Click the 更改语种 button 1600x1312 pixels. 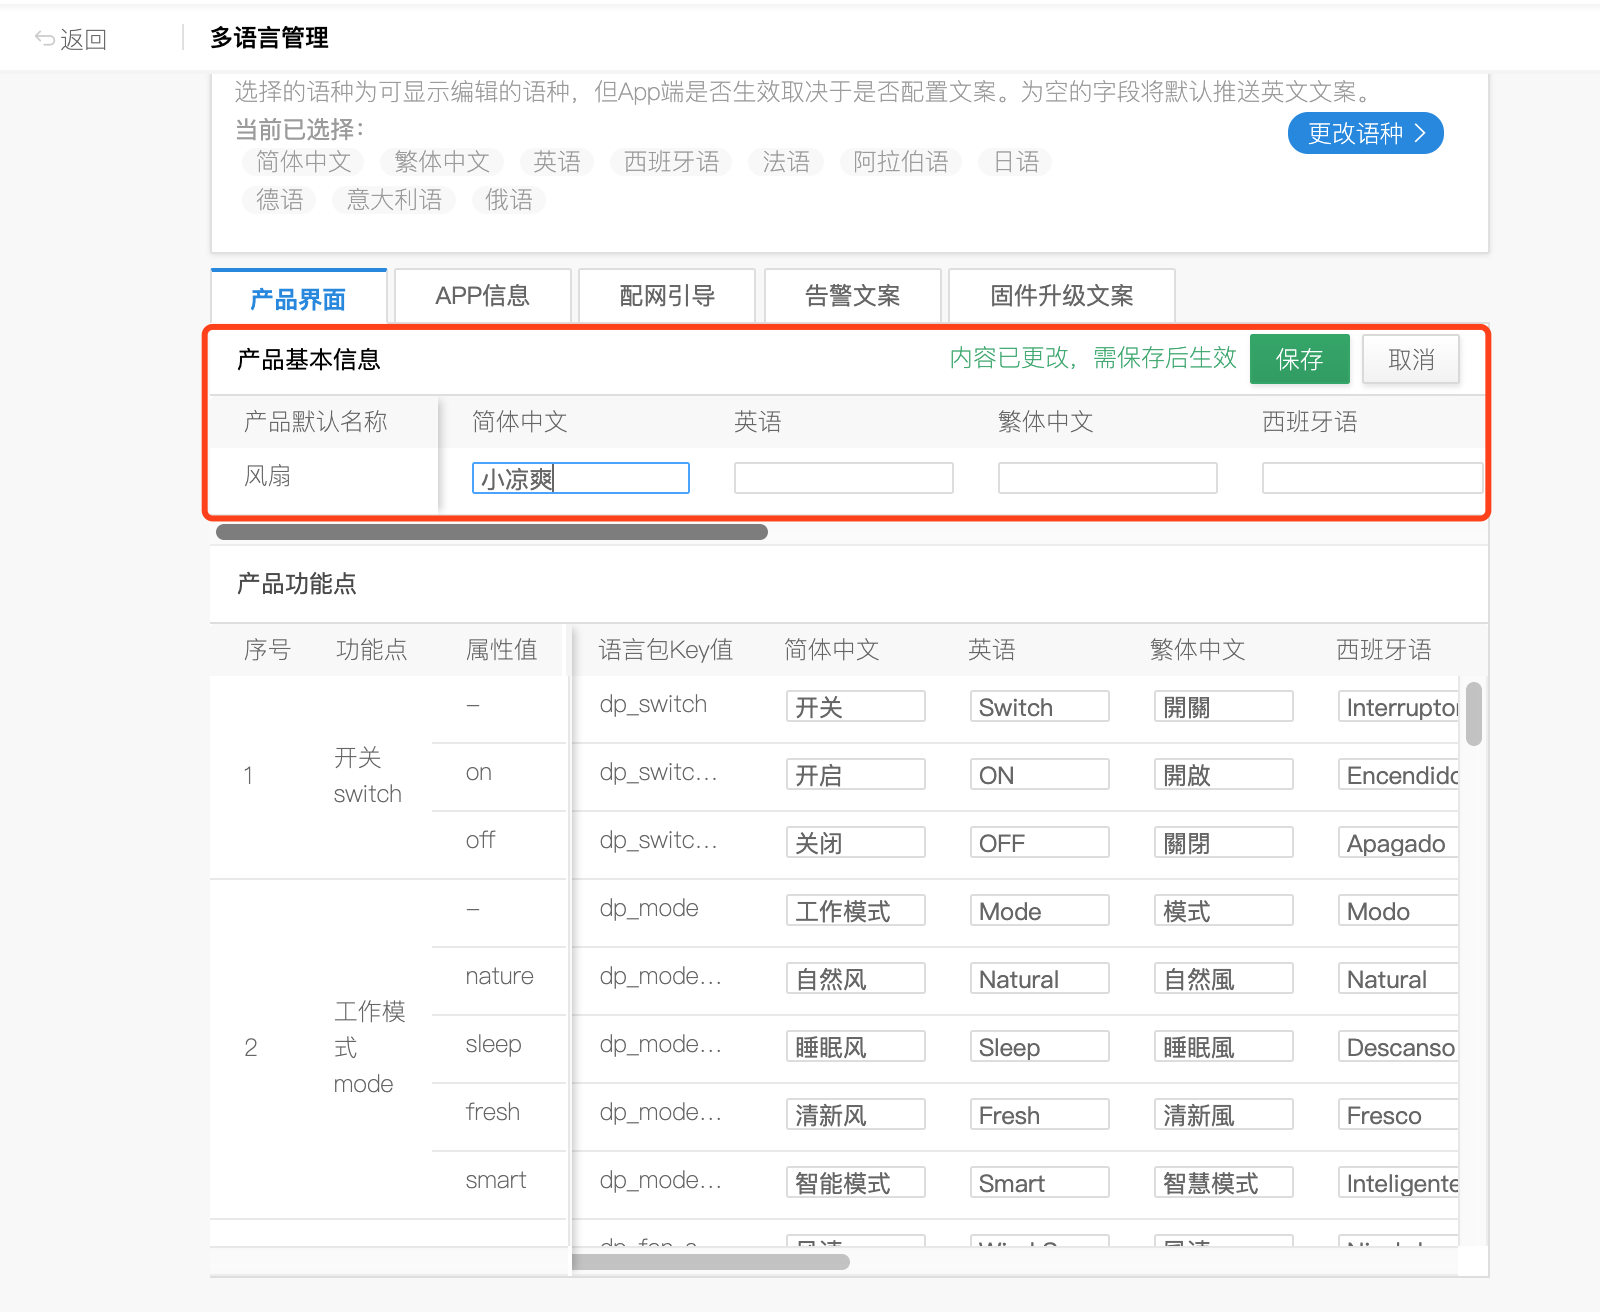[x=1365, y=133]
